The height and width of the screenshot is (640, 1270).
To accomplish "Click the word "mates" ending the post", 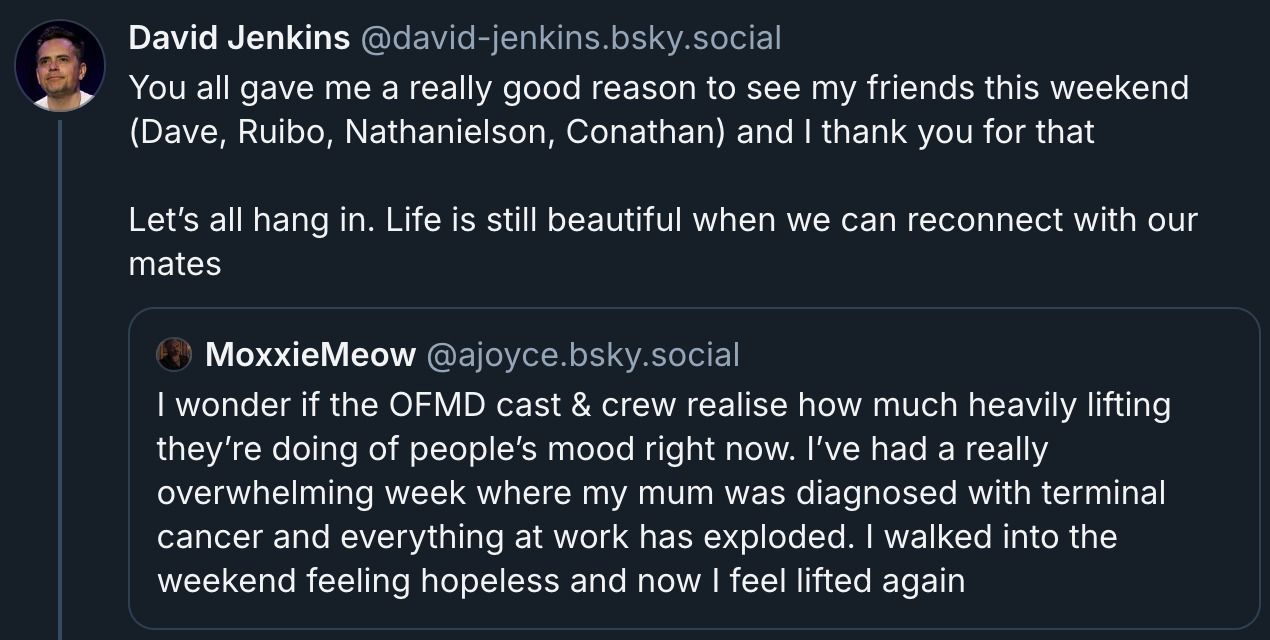I will [175, 264].
